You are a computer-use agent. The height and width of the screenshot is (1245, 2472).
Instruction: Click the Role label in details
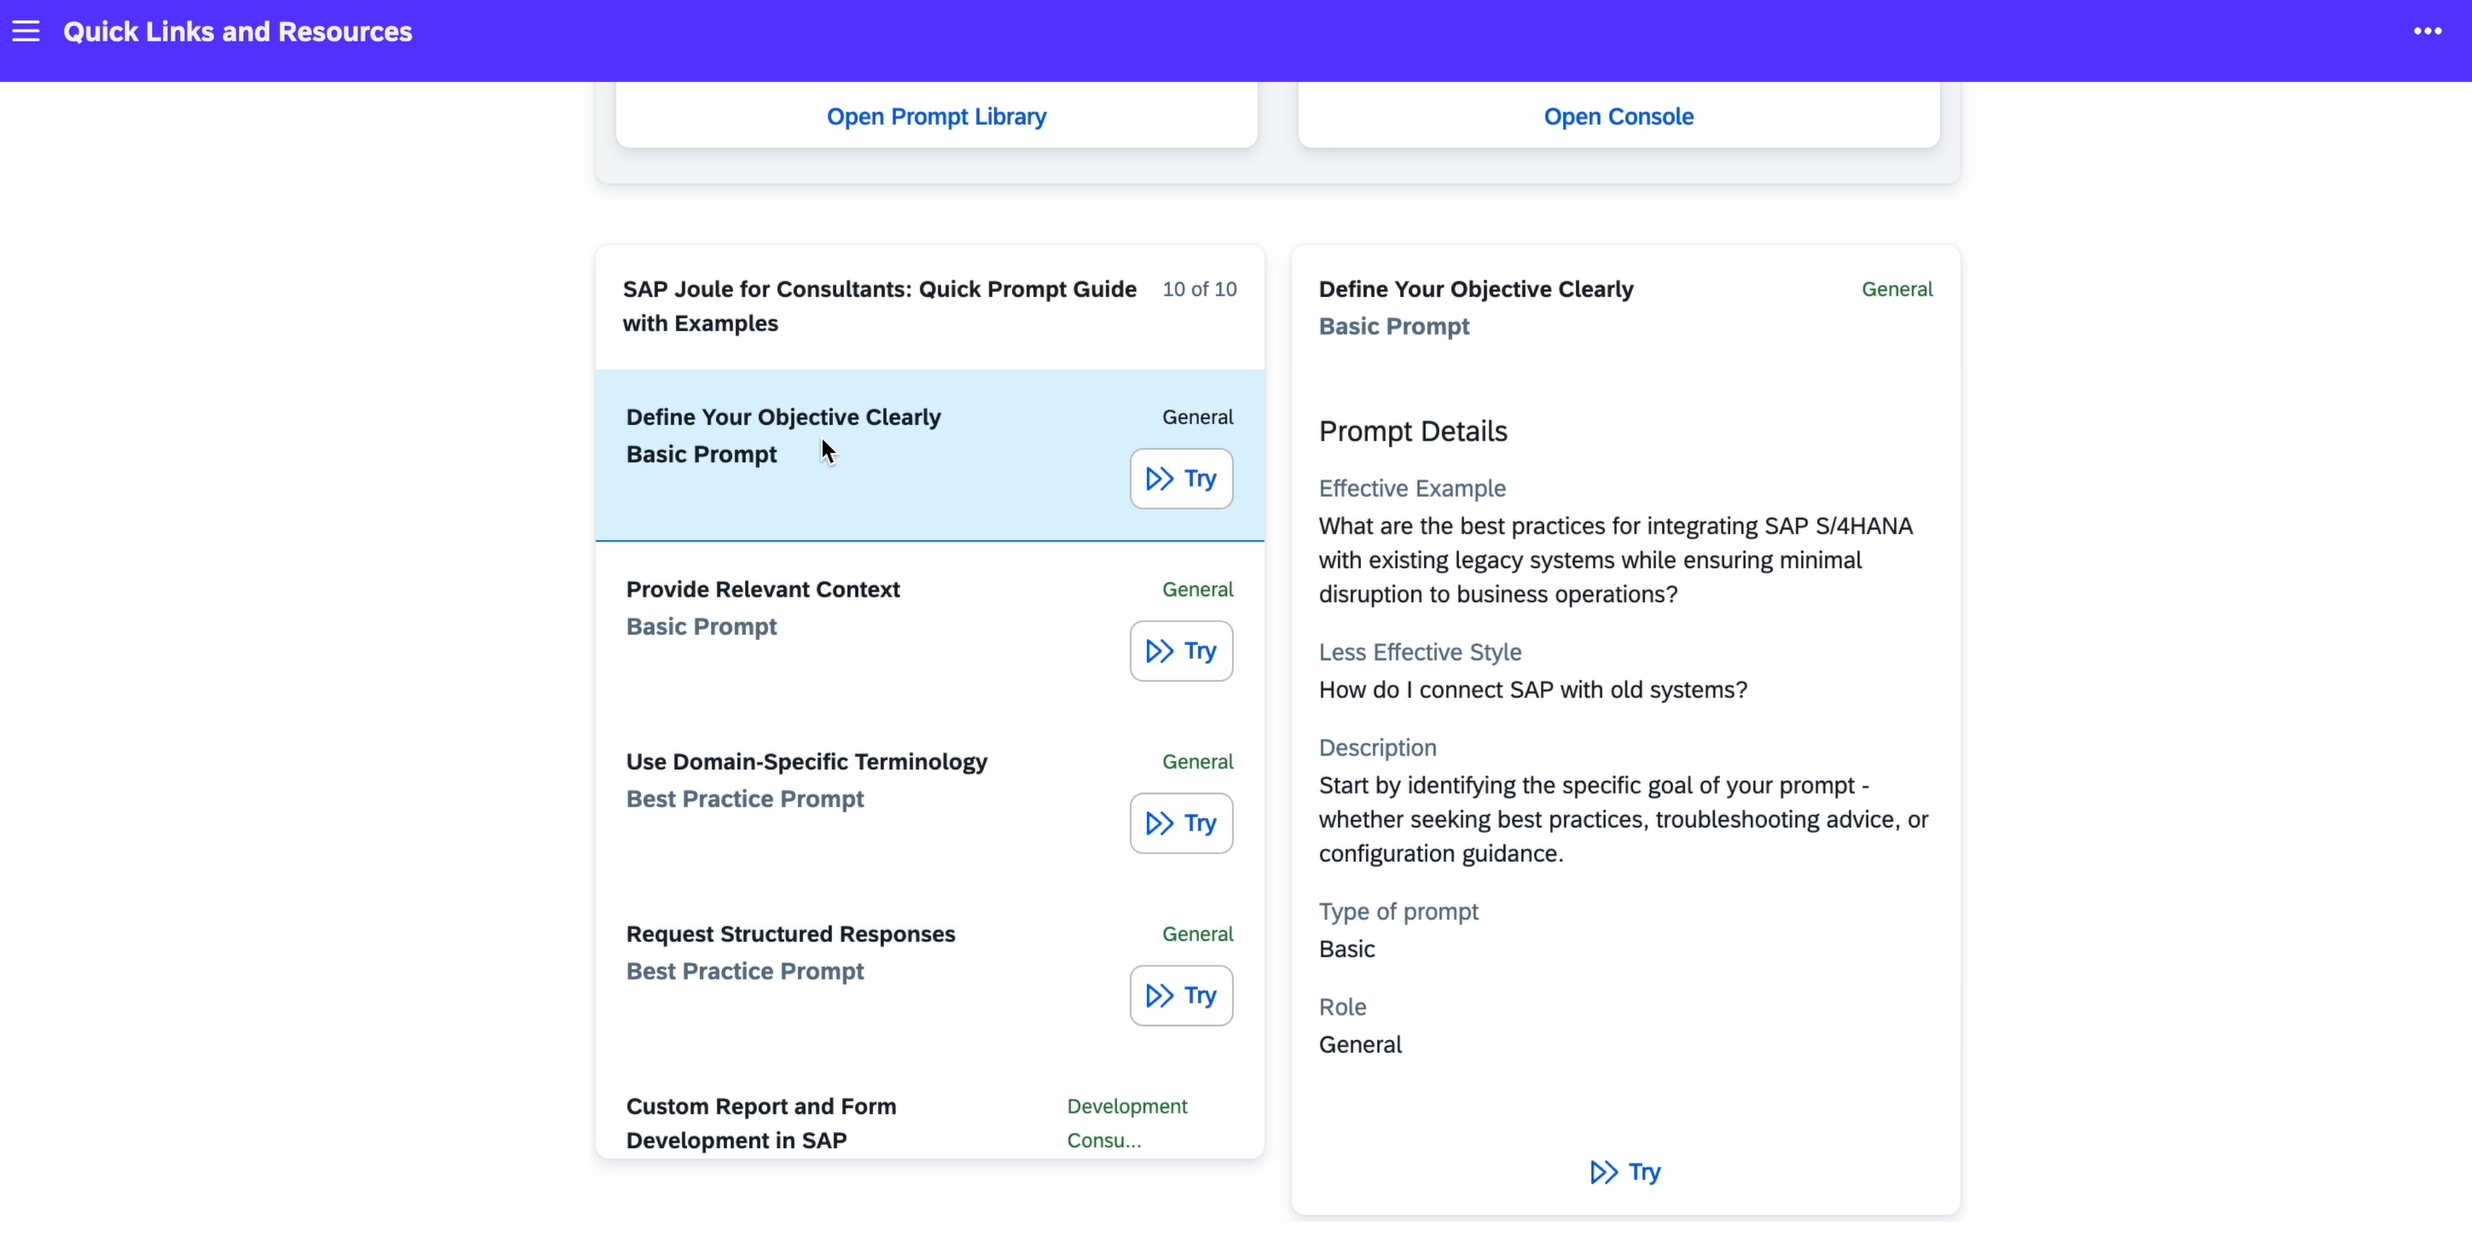pyautogui.click(x=1342, y=1007)
